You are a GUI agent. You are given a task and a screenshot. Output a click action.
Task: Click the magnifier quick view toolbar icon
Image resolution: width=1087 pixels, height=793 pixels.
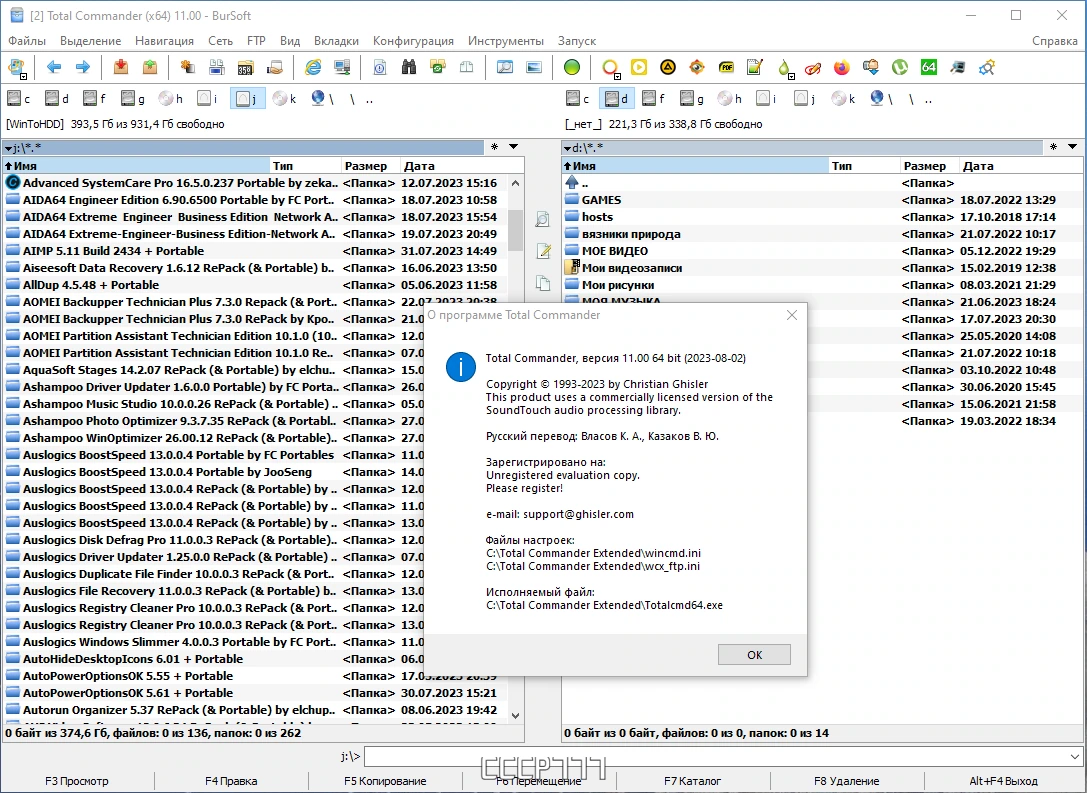[505, 67]
